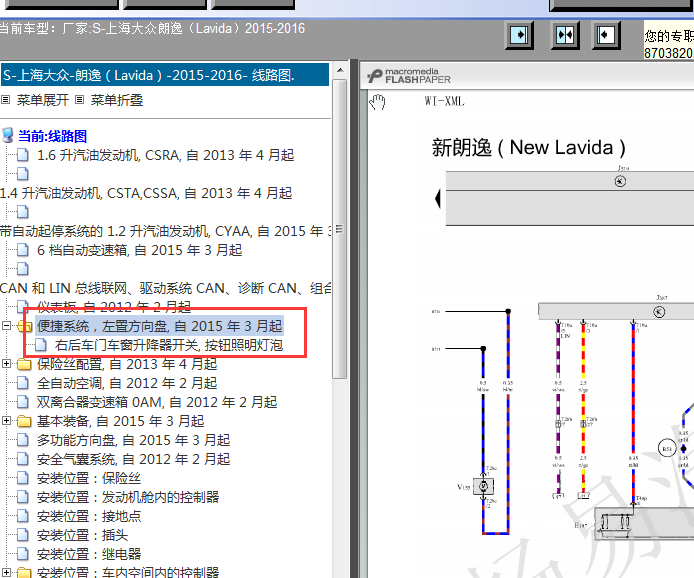This screenshot has width=694, height=578.
Task: Open 带自动起停系统的 1.2 升汽油发动机 entry
Action: (x=166, y=231)
